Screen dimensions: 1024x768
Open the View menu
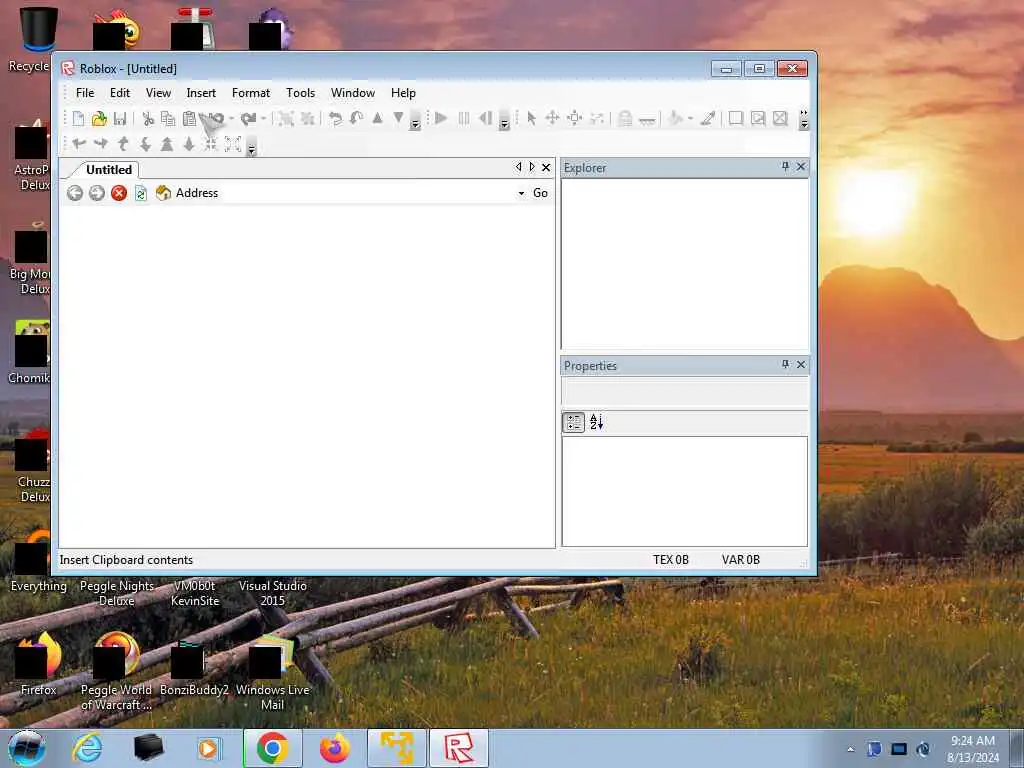(158, 93)
